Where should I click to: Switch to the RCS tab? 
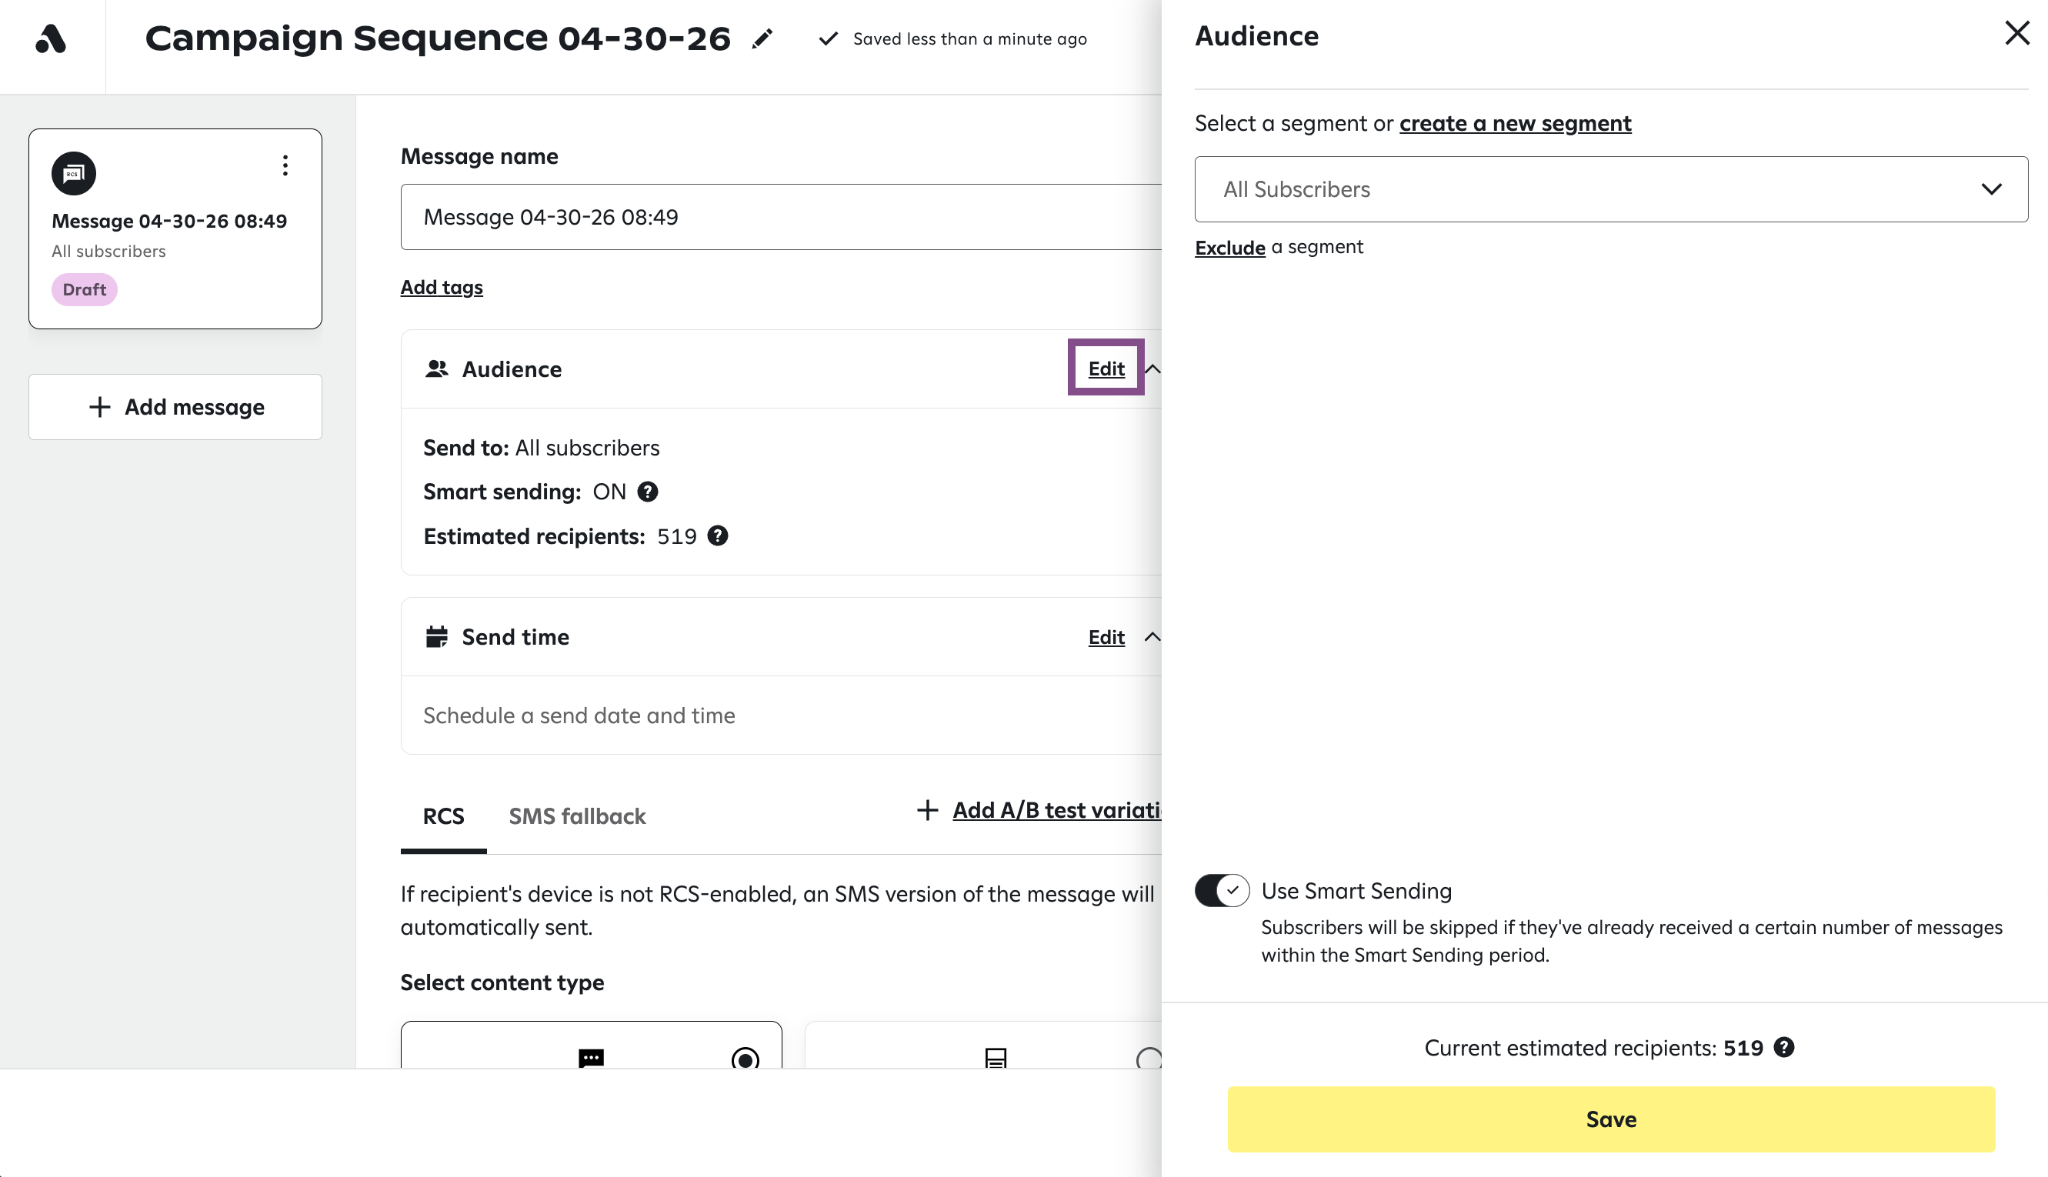pos(443,816)
